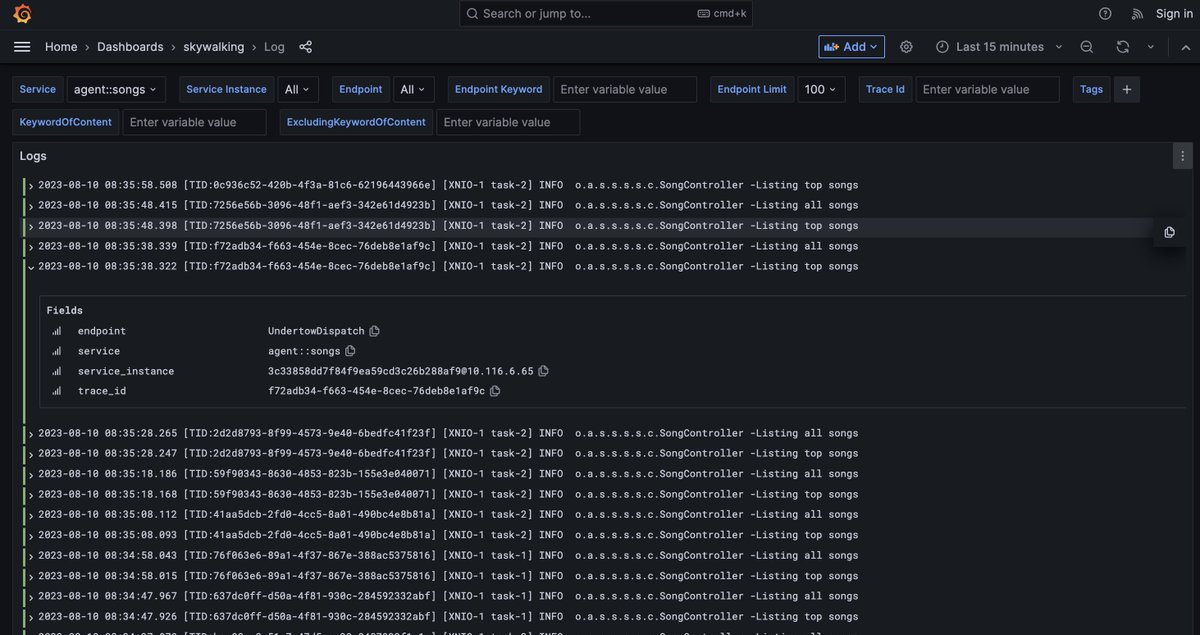
Task: Expand the 08:35:28.265 log row
Action: 31,434
